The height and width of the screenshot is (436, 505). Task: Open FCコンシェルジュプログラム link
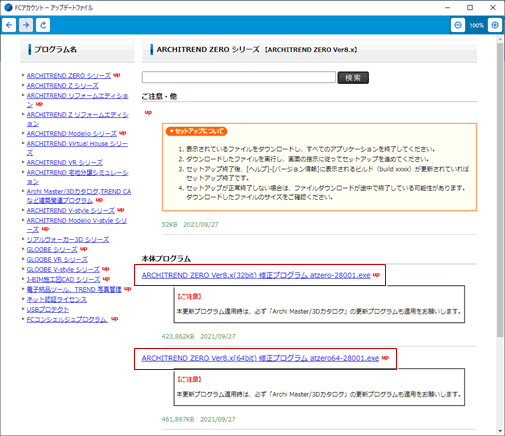click(x=67, y=319)
